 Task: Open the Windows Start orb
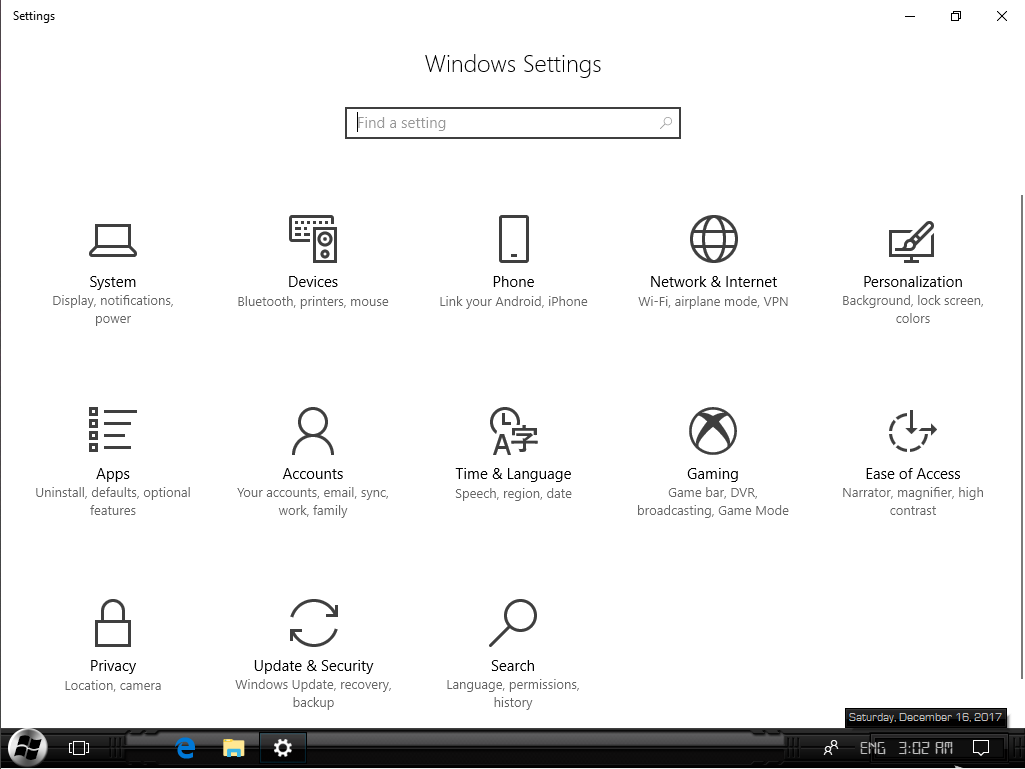(x=27, y=747)
